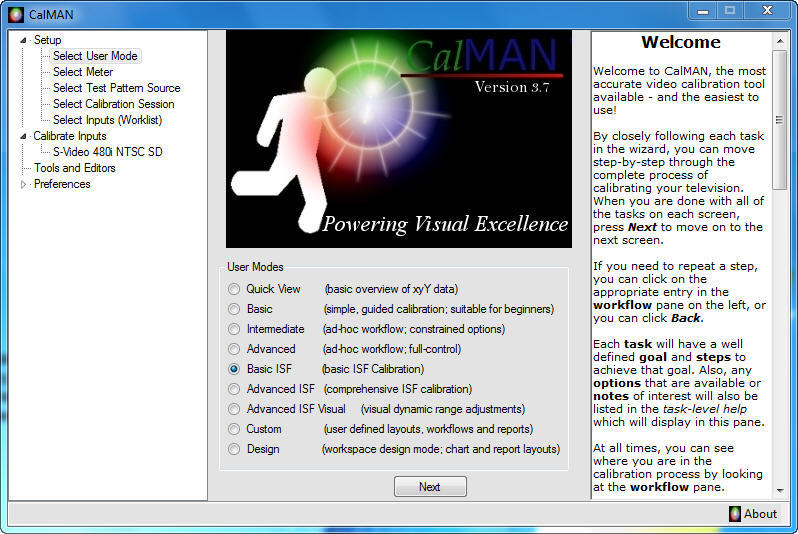
Task: Open Select Test Pattern Source step
Action: pyautogui.click(x=117, y=88)
